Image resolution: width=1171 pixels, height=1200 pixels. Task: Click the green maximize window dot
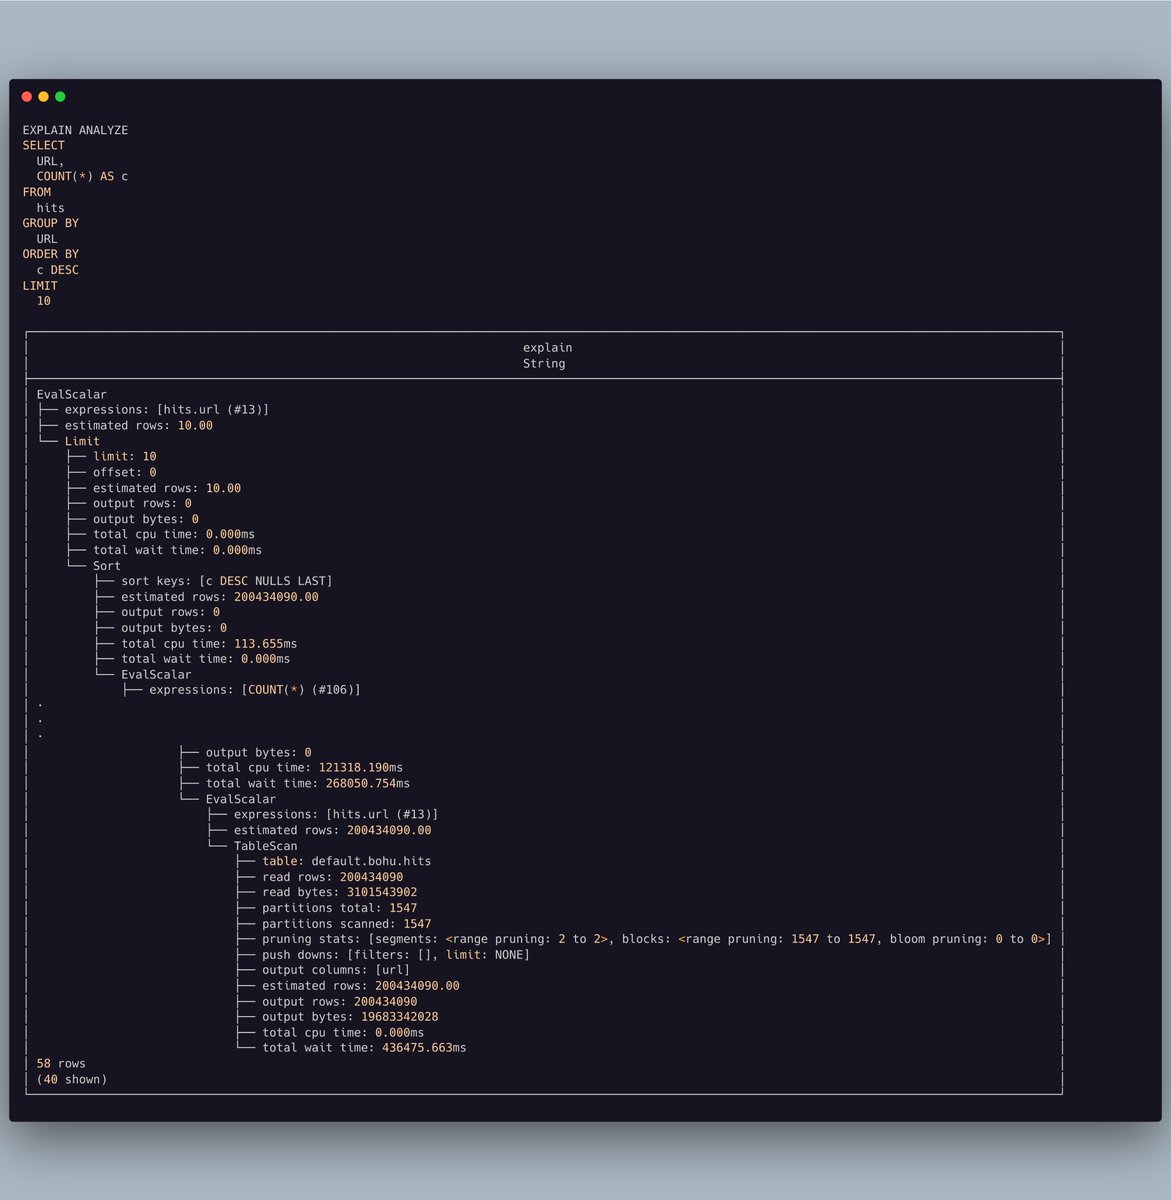tap(60, 97)
